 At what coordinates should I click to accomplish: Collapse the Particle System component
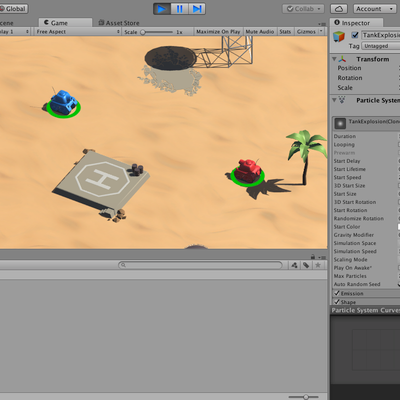click(334, 100)
